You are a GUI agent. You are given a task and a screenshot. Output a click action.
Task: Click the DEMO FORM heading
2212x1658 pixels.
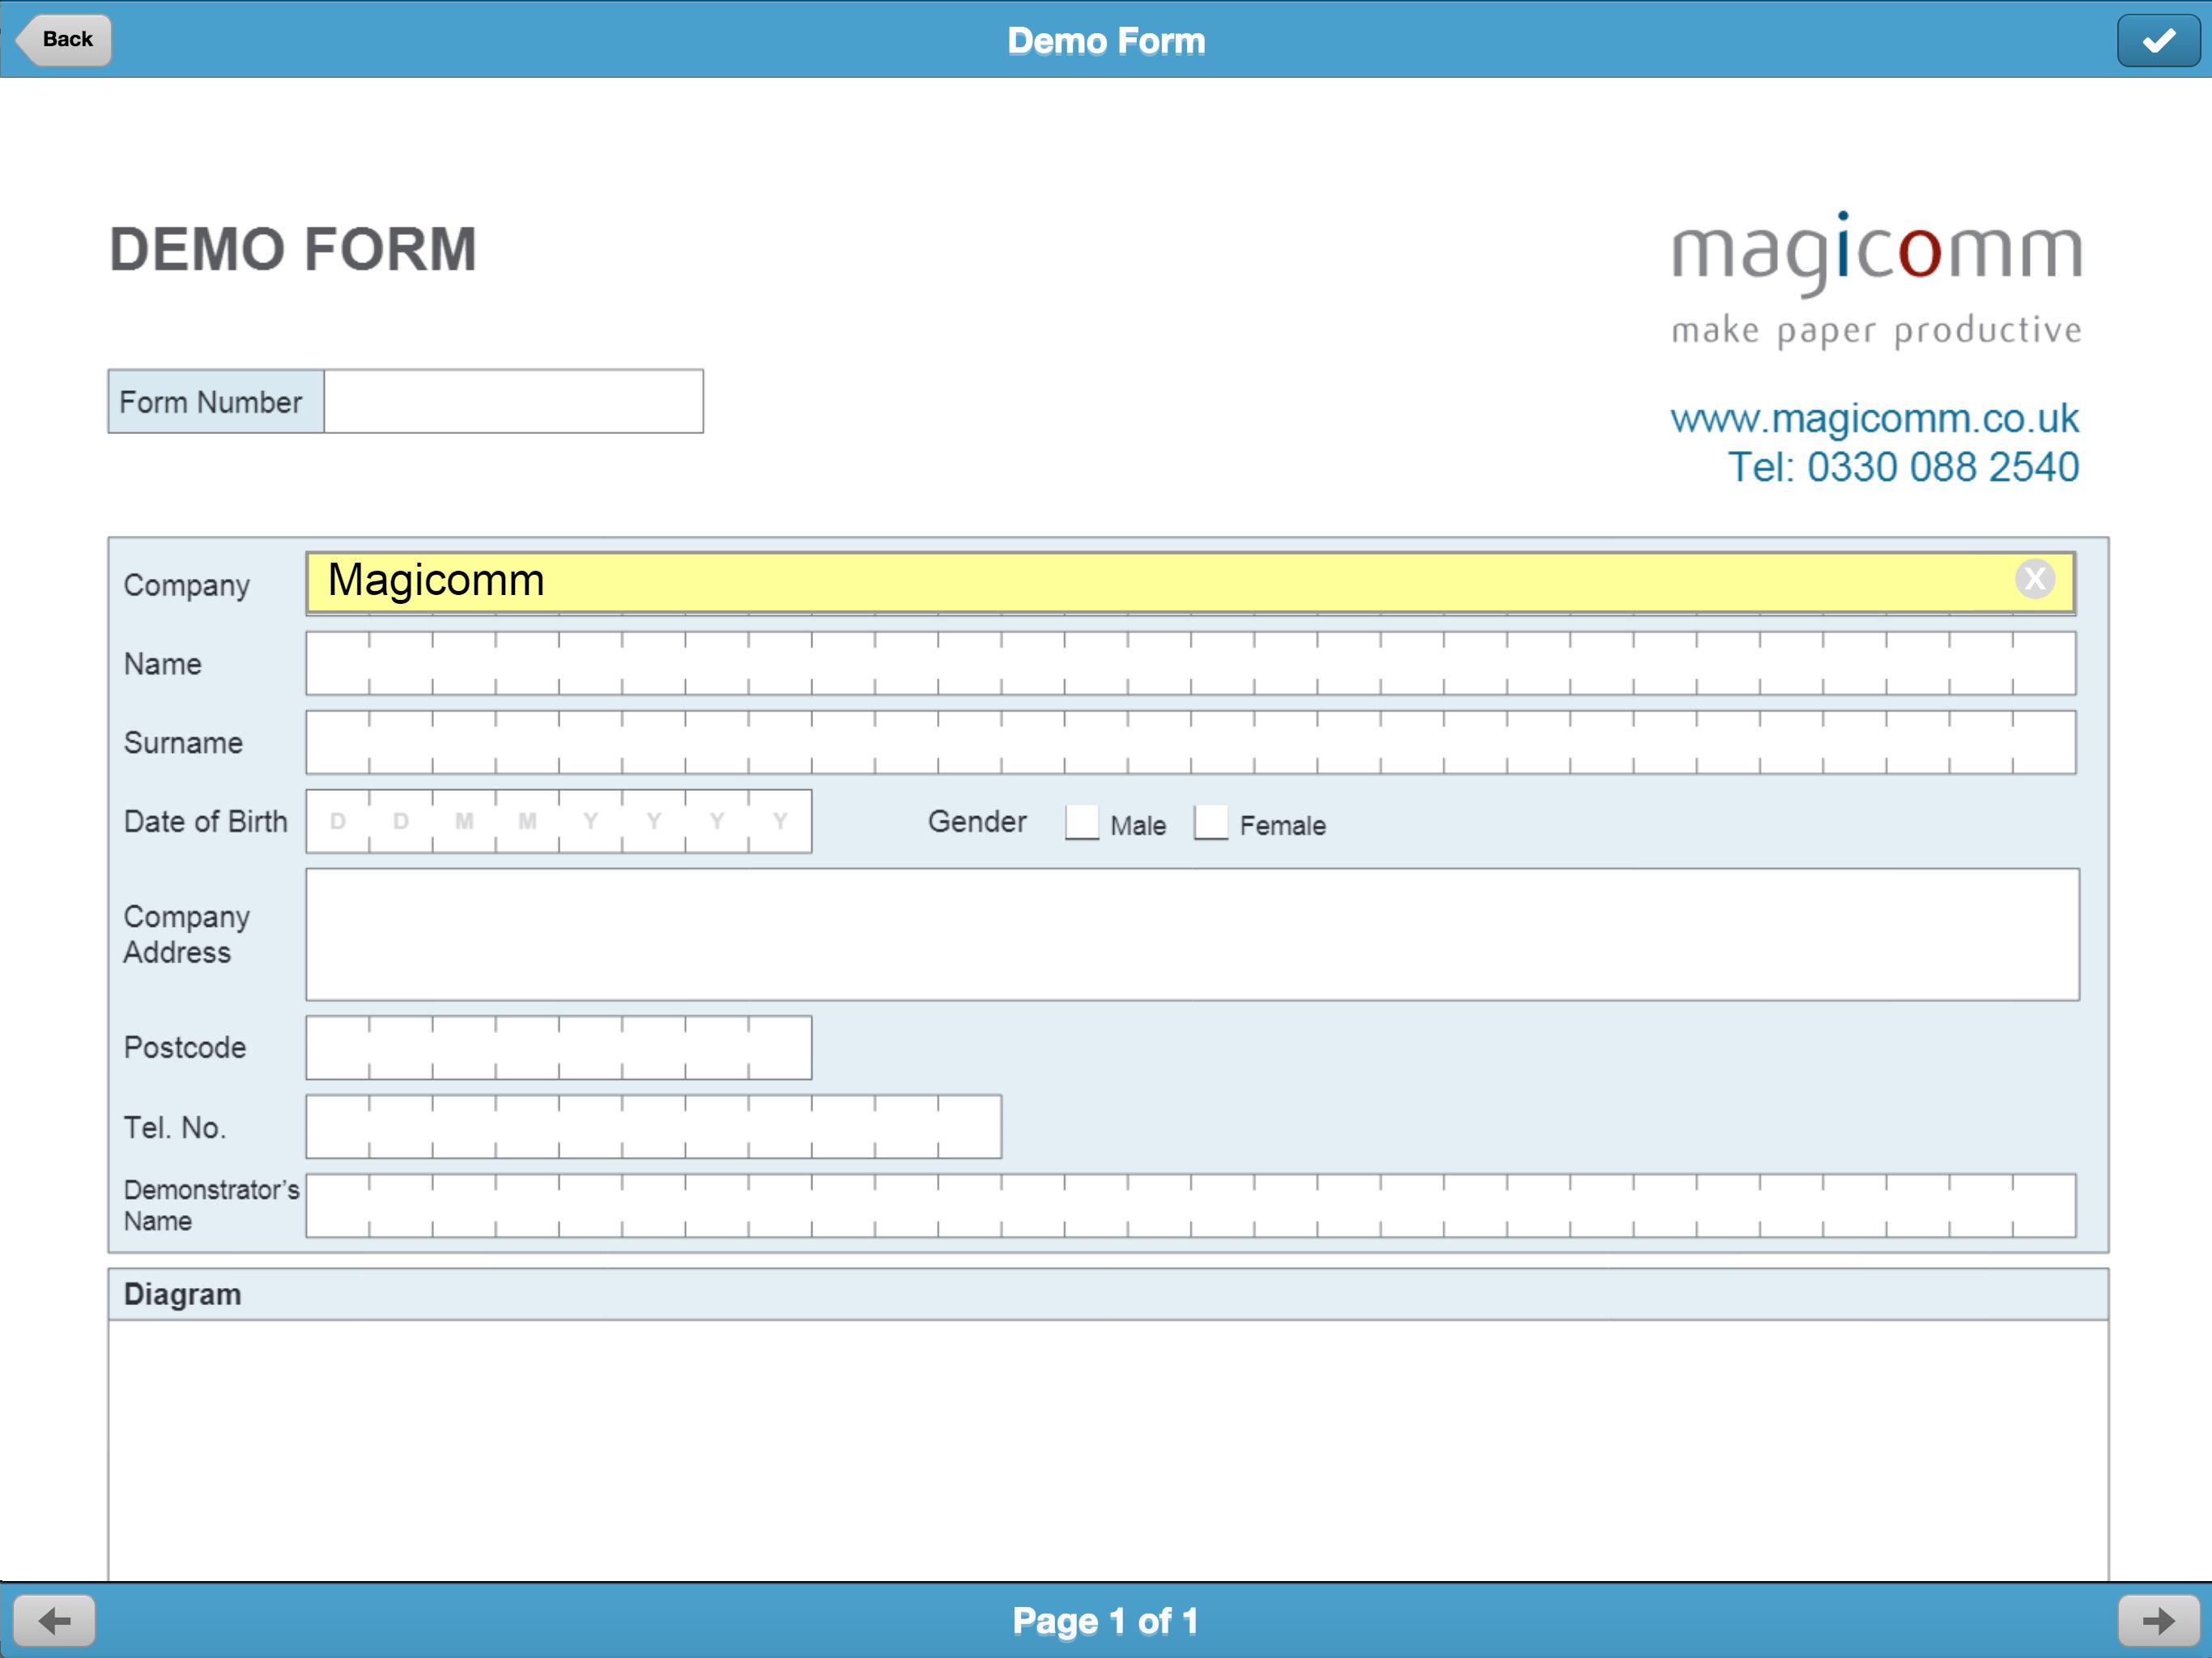click(292, 249)
